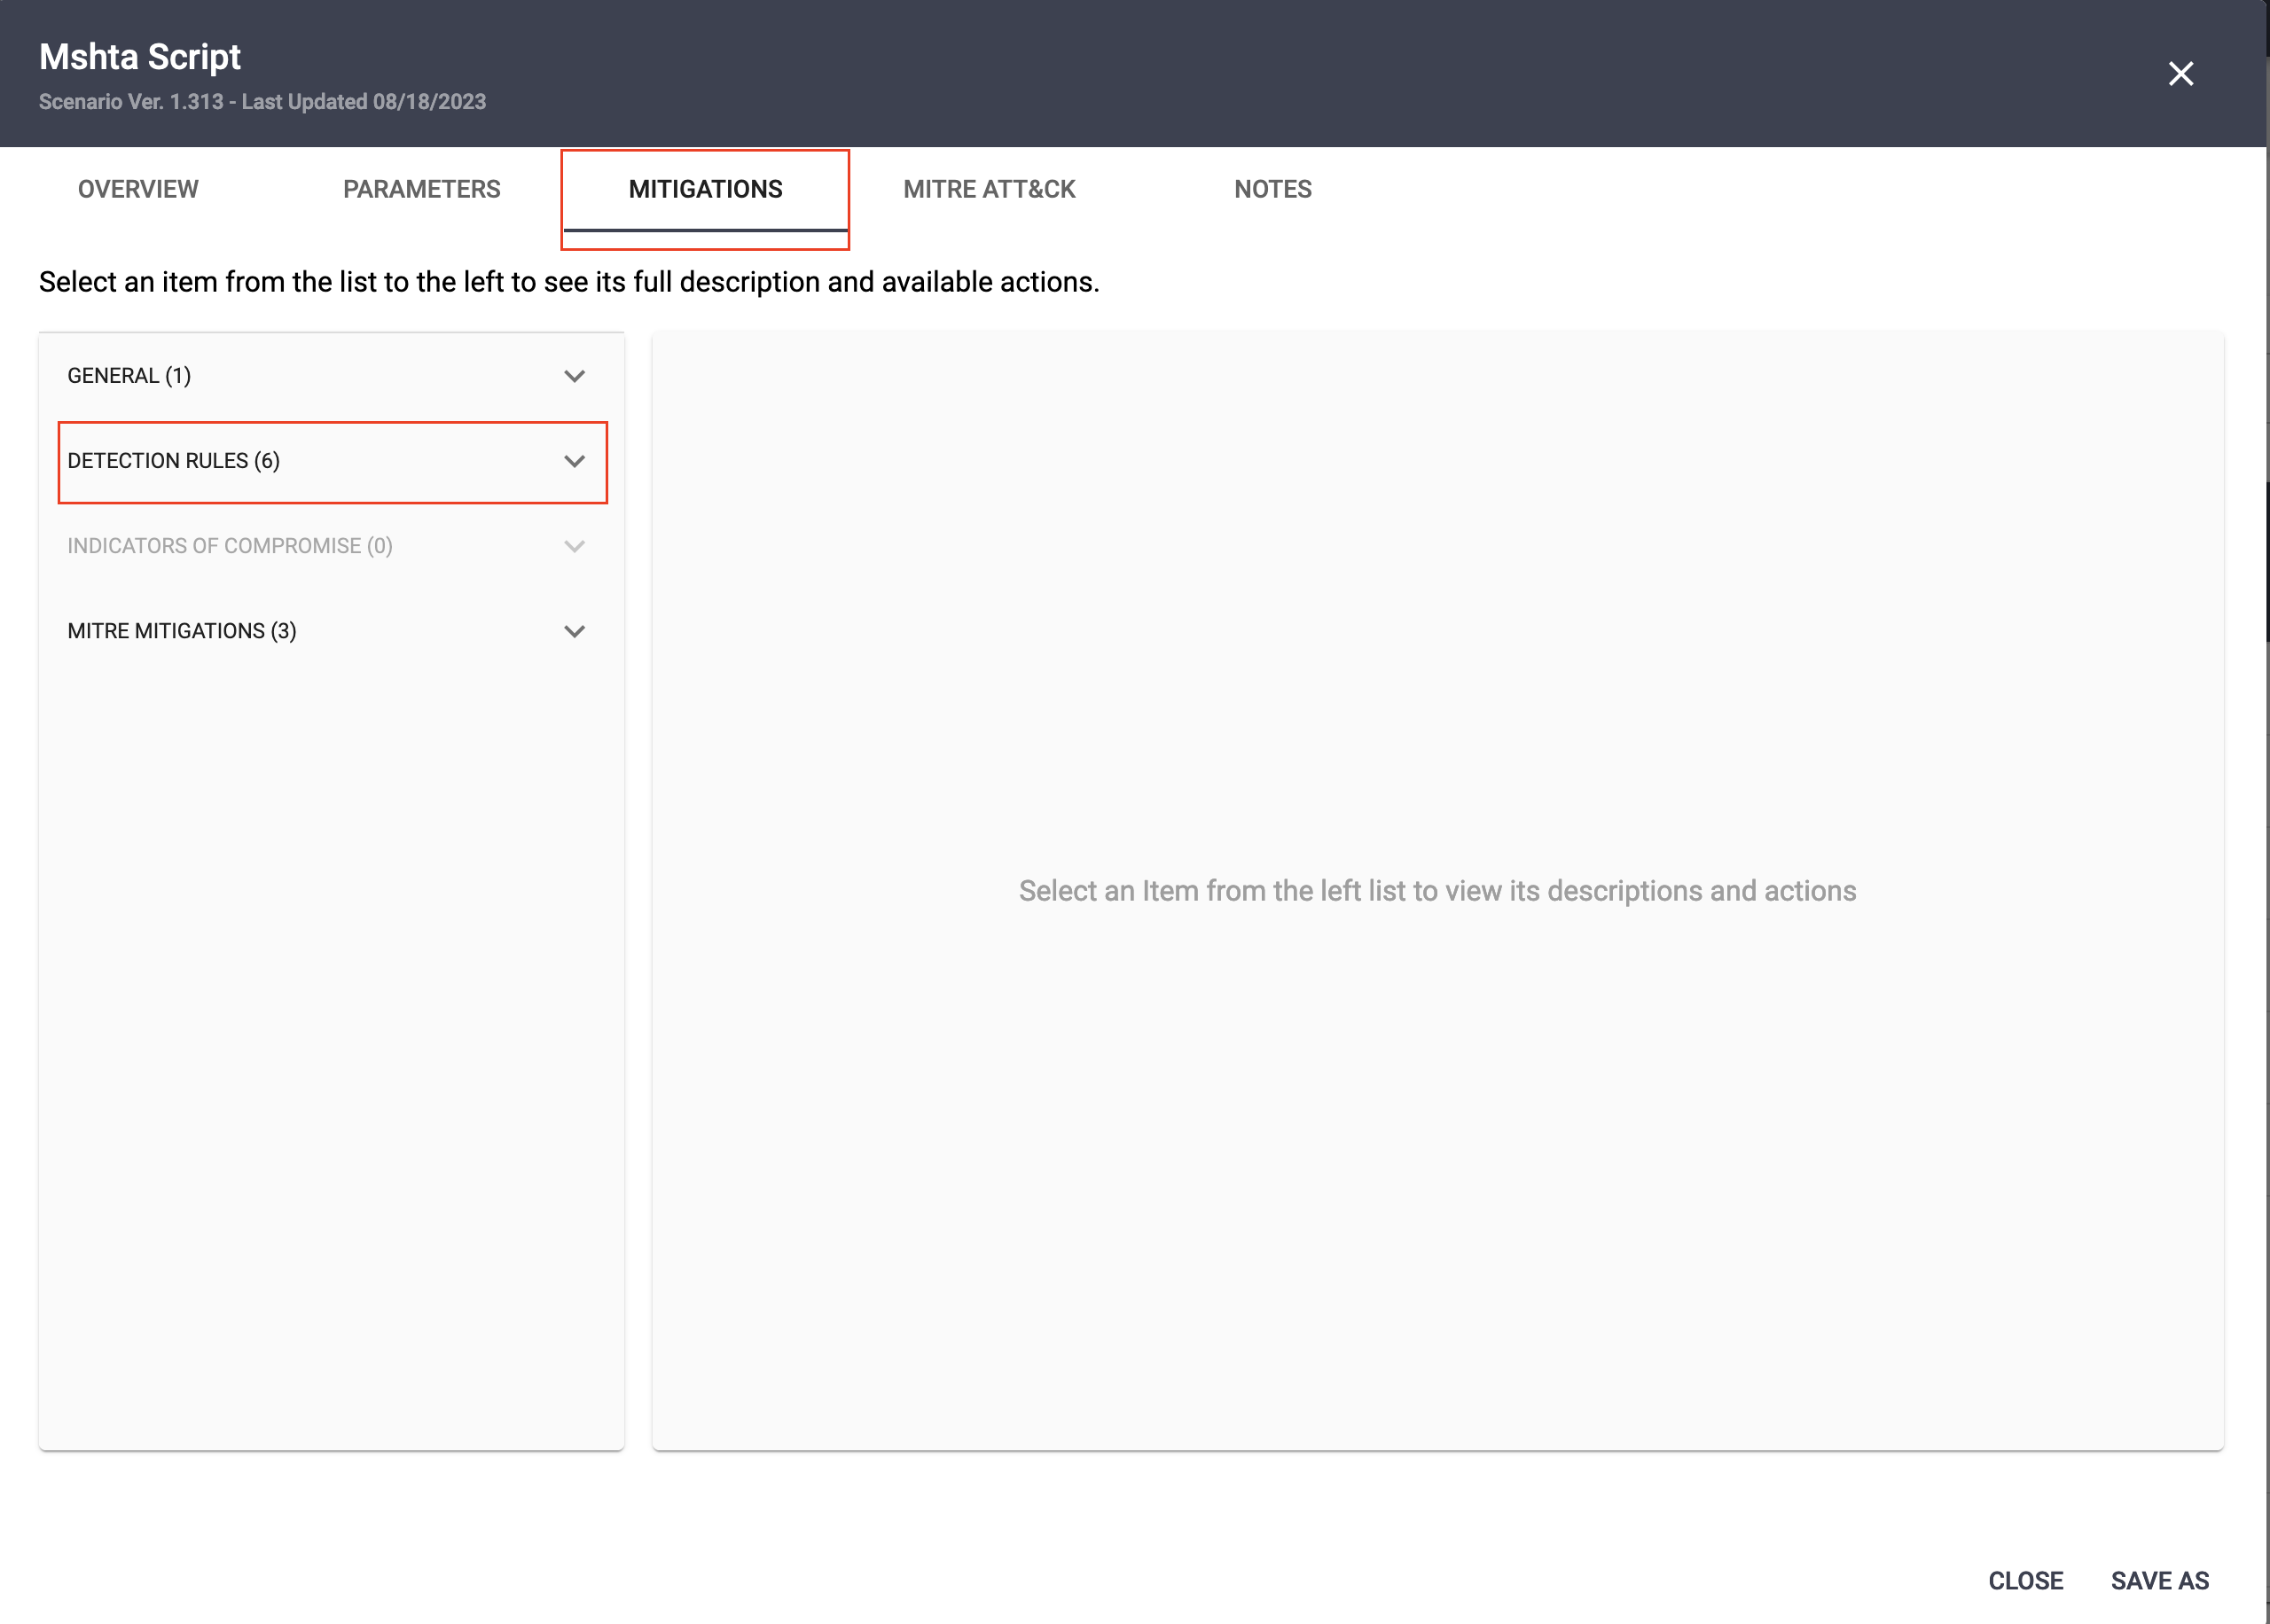Select INDICATORS OF COMPROMISE (0) row
Screen dimensions: 2270x1624
[230, 546]
